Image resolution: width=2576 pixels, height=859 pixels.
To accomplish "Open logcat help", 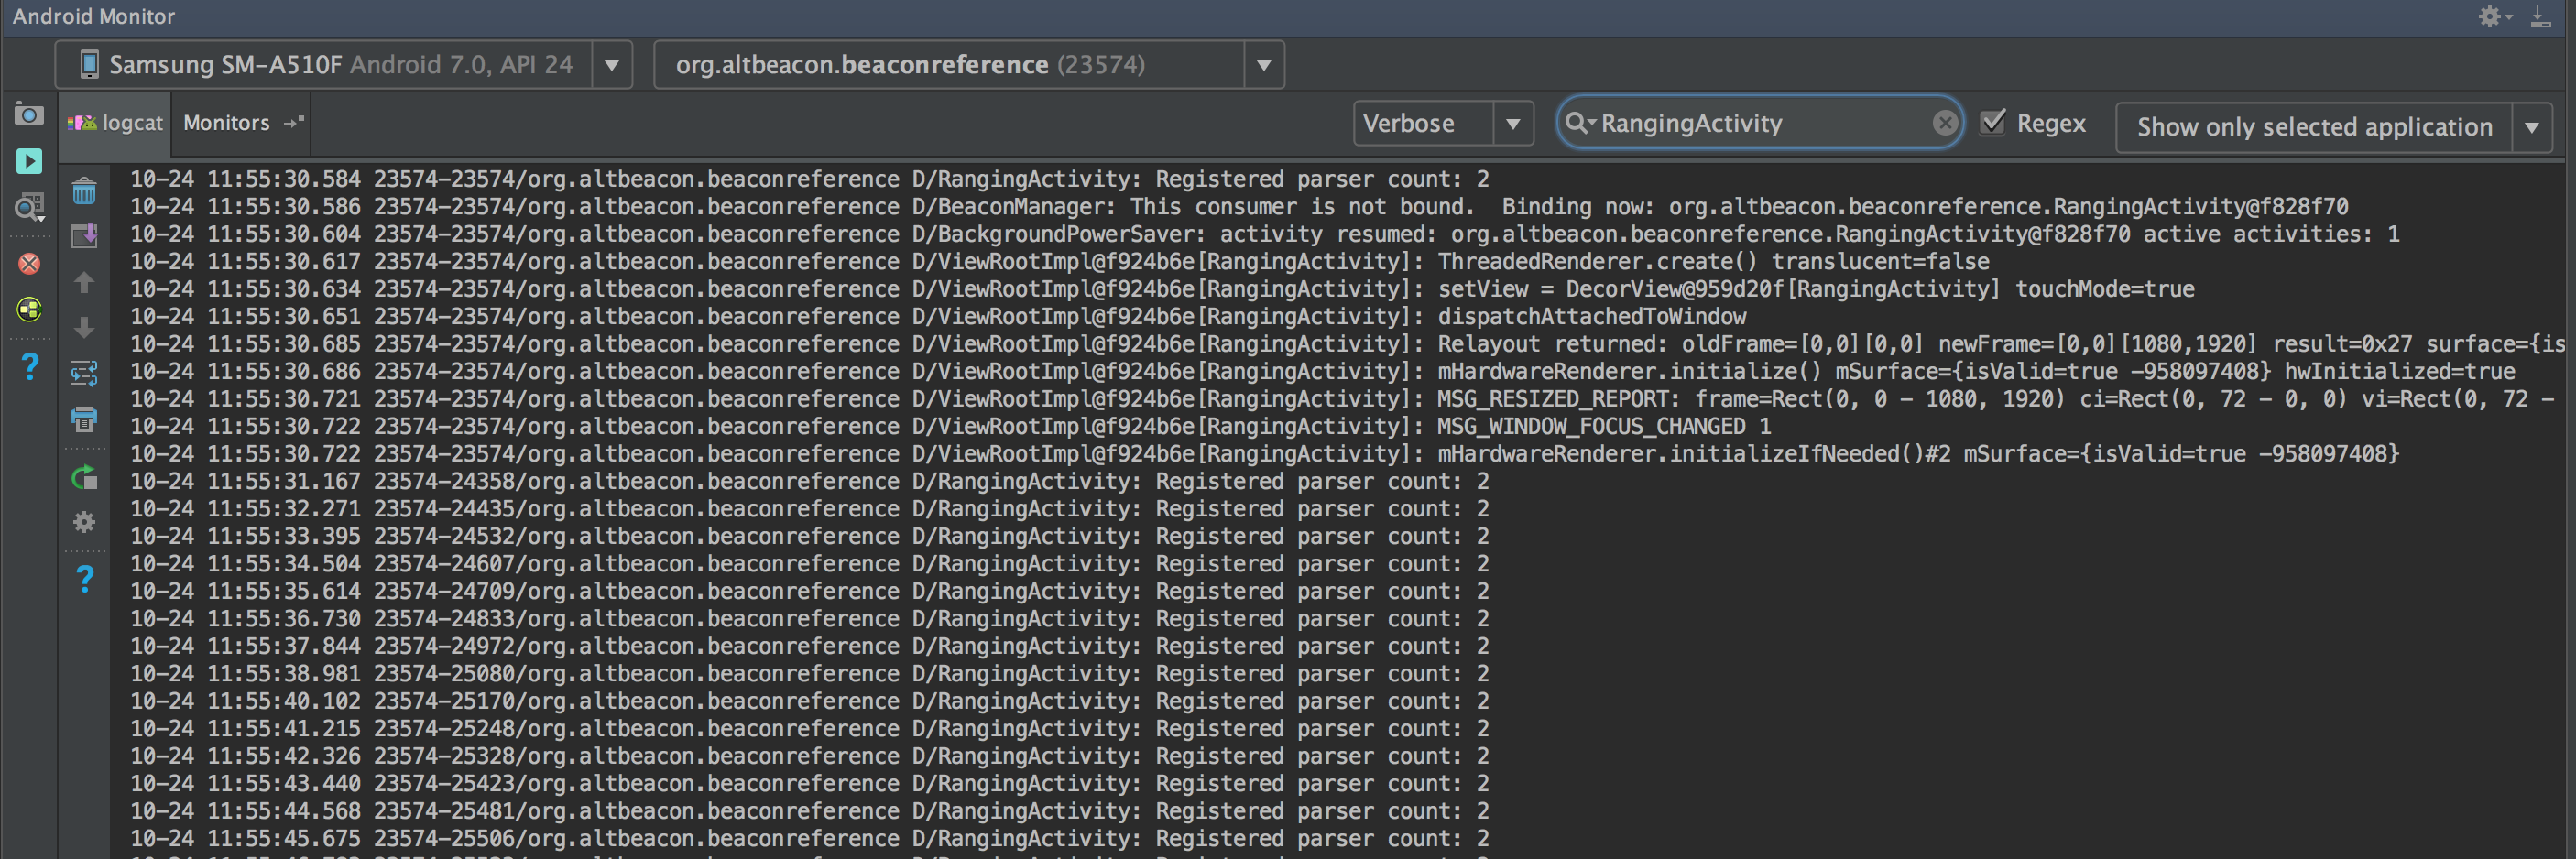I will pos(85,577).
